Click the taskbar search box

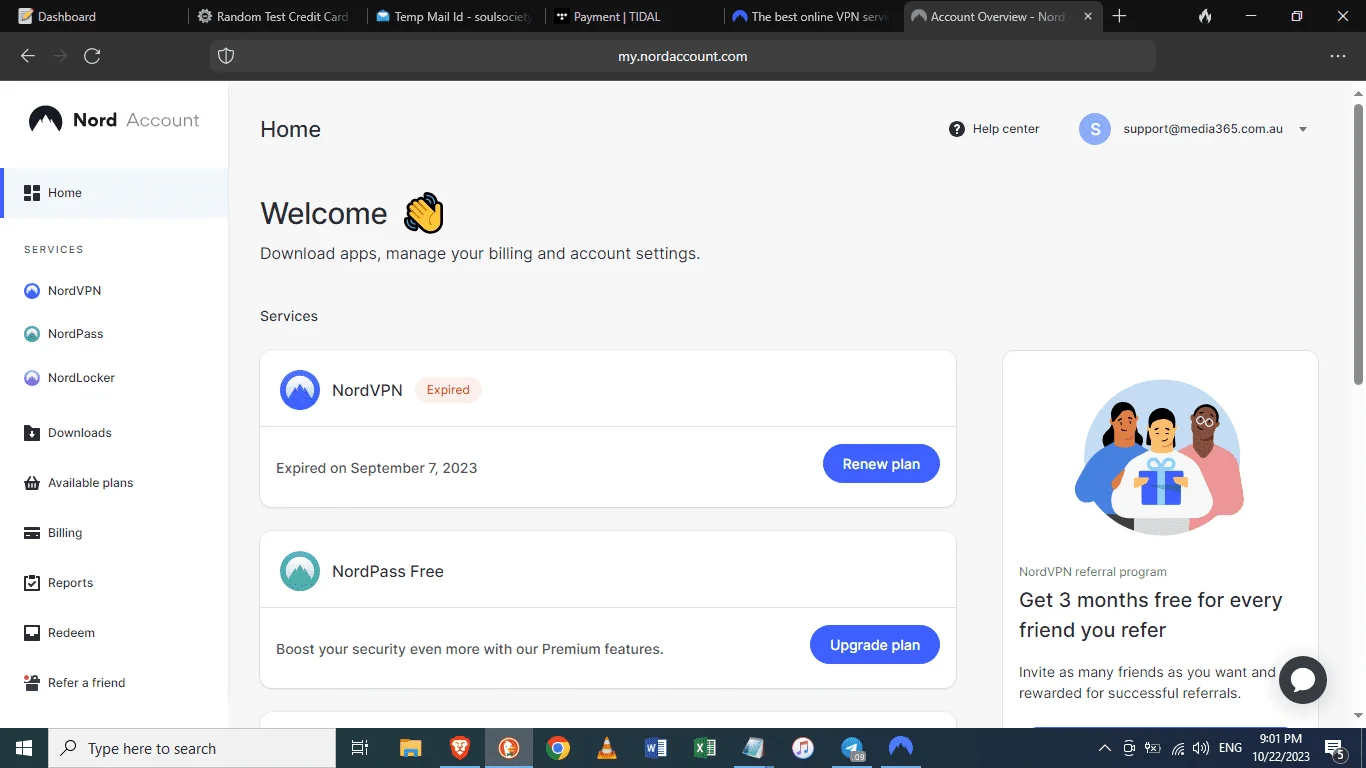click(x=192, y=748)
